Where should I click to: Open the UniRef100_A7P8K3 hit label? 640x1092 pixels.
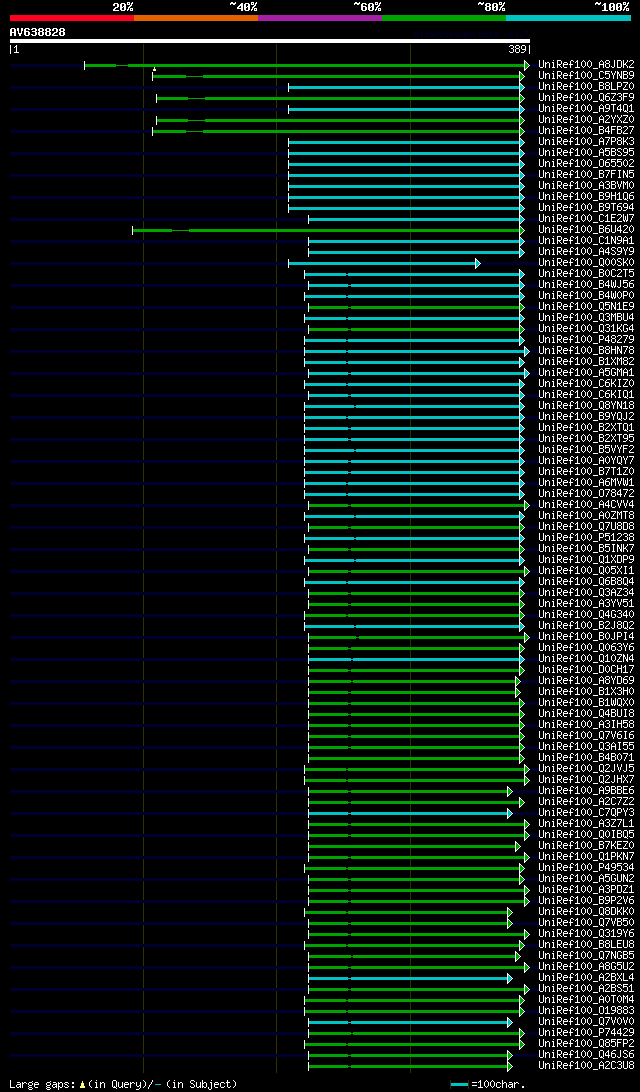586,141
